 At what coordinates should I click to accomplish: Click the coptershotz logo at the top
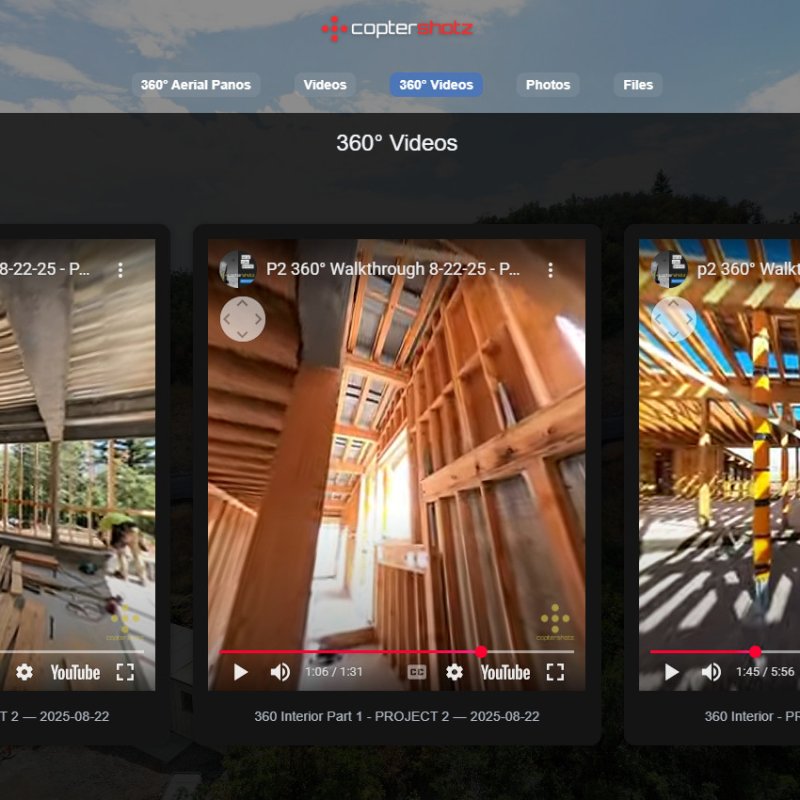click(398, 29)
